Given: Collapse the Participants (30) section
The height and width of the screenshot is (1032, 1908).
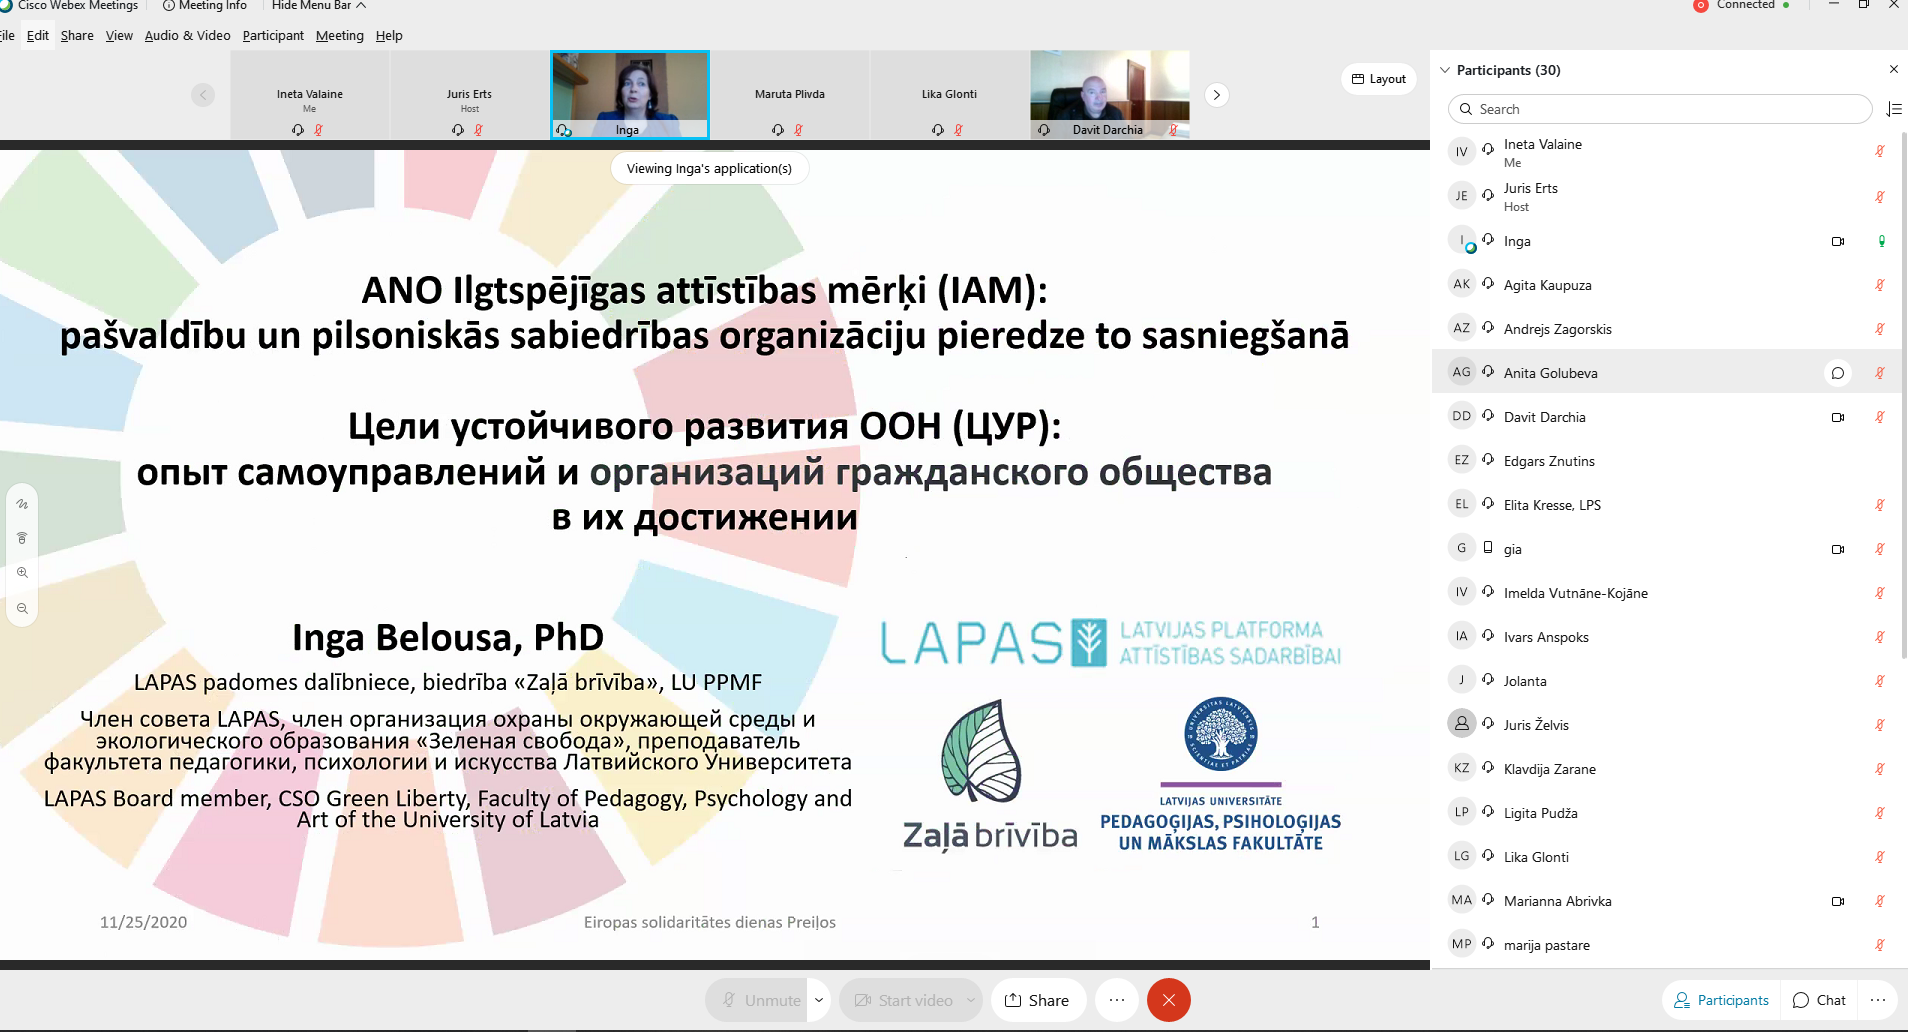Looking at the screenshot, I should point(1445,70).
